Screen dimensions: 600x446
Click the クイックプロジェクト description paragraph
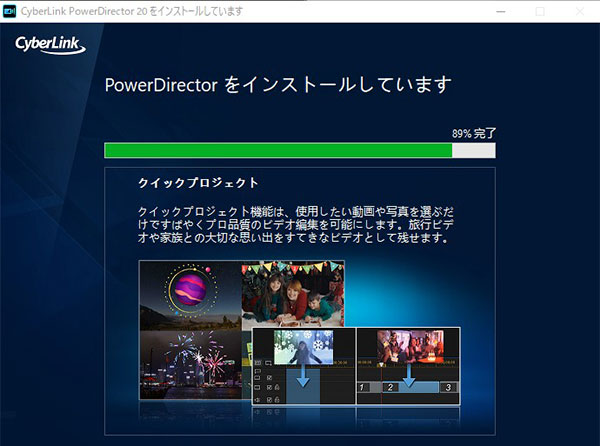[x=295, y=225]
